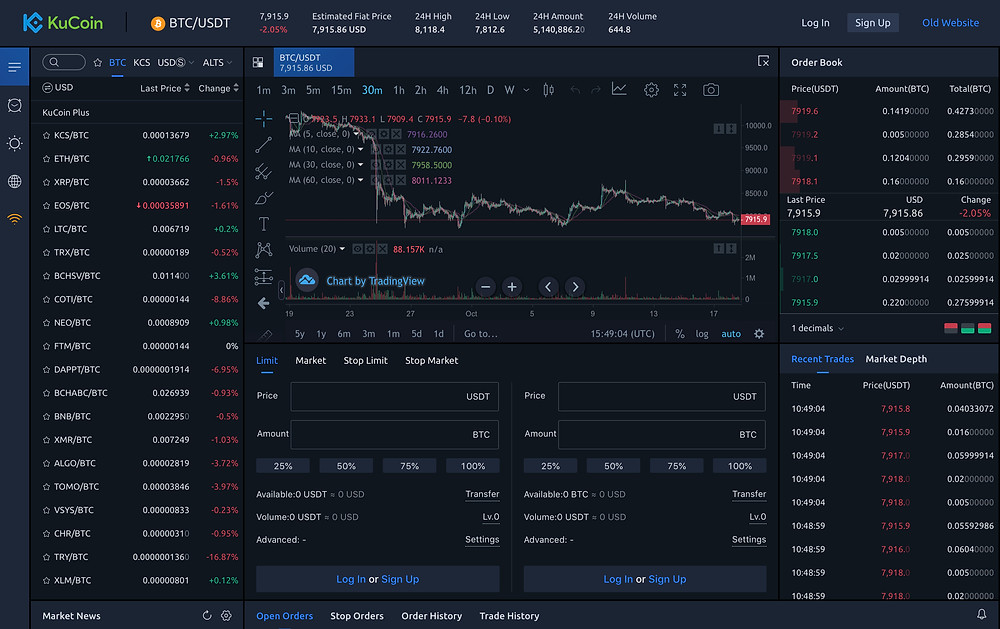Expand the USDⓈ markets dropdown
Viewport: 1000px width, 629px height.
pyautogui.click(x=175, y=63)
